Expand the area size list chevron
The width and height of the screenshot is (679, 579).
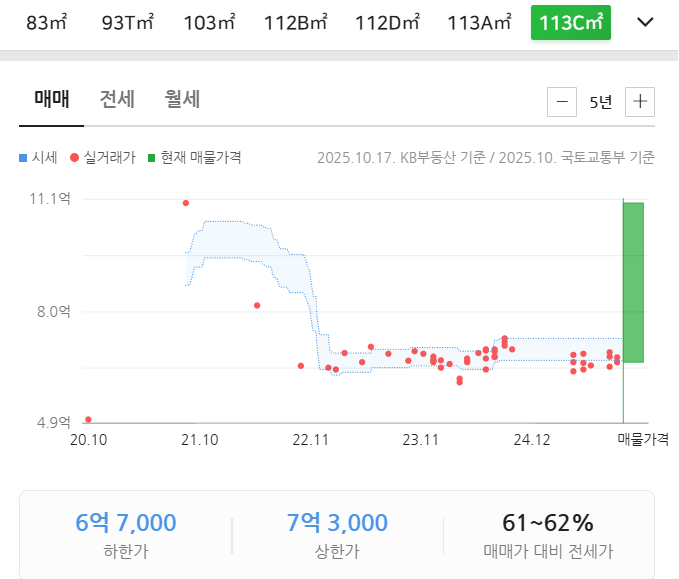coord(645,22)
